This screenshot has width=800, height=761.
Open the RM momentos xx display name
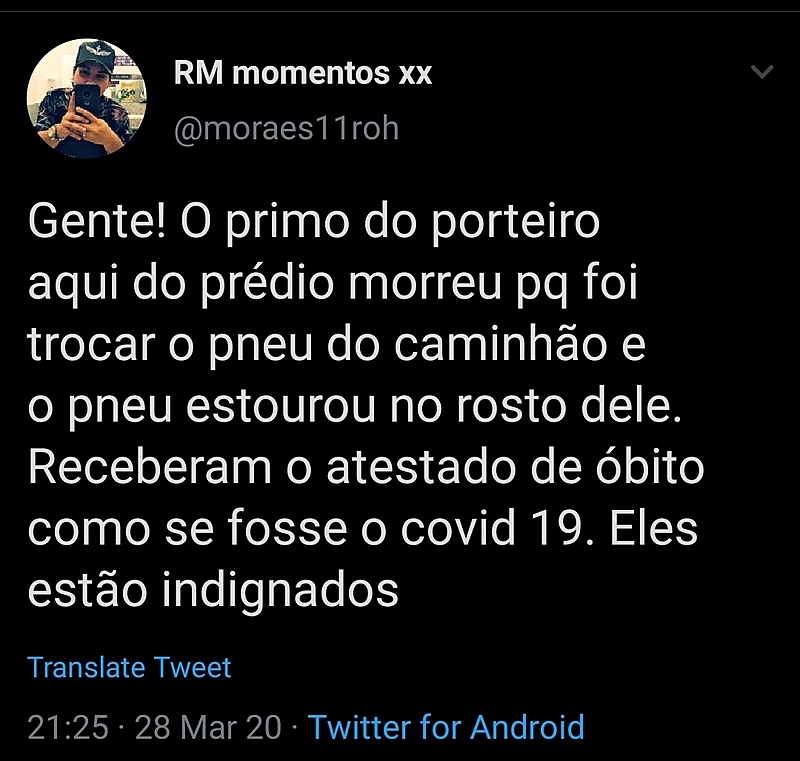coord(303,73)
